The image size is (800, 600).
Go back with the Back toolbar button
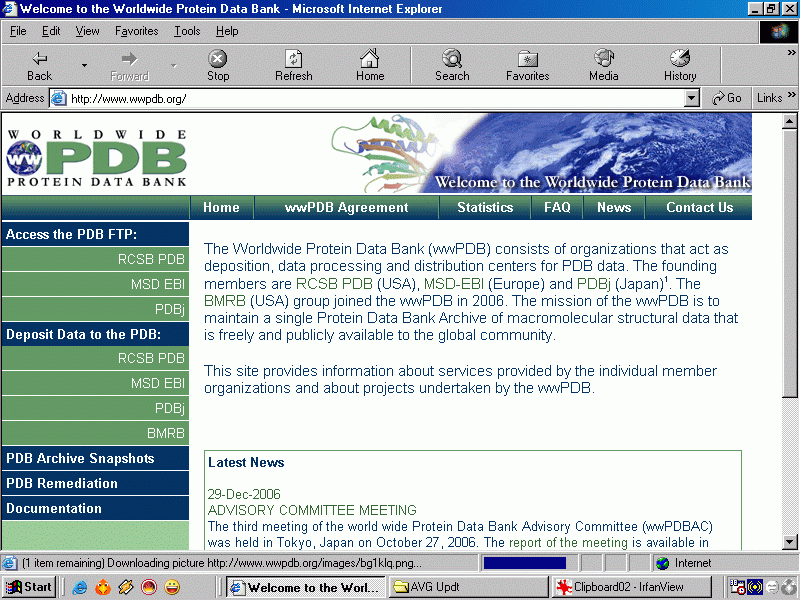coord(39,66)
